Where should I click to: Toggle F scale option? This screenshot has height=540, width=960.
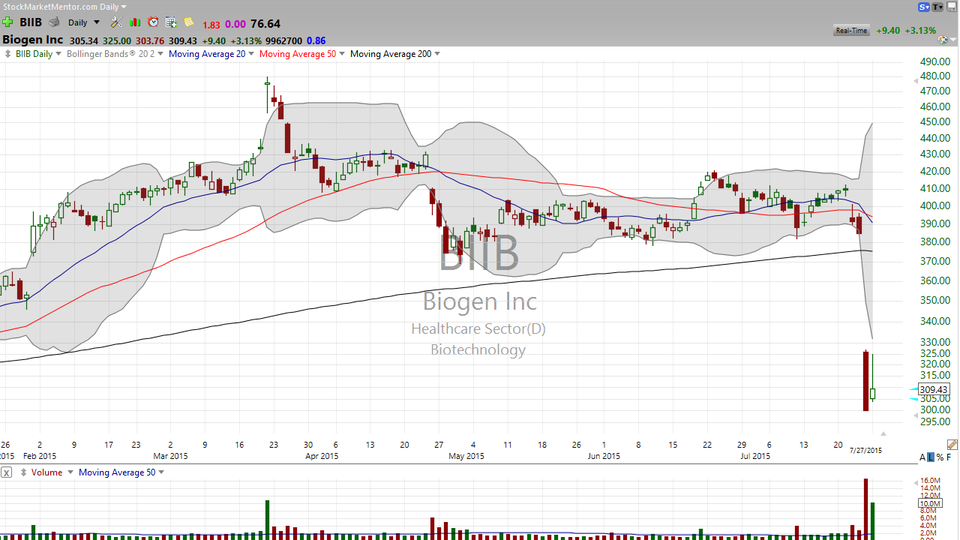[949, 457]
